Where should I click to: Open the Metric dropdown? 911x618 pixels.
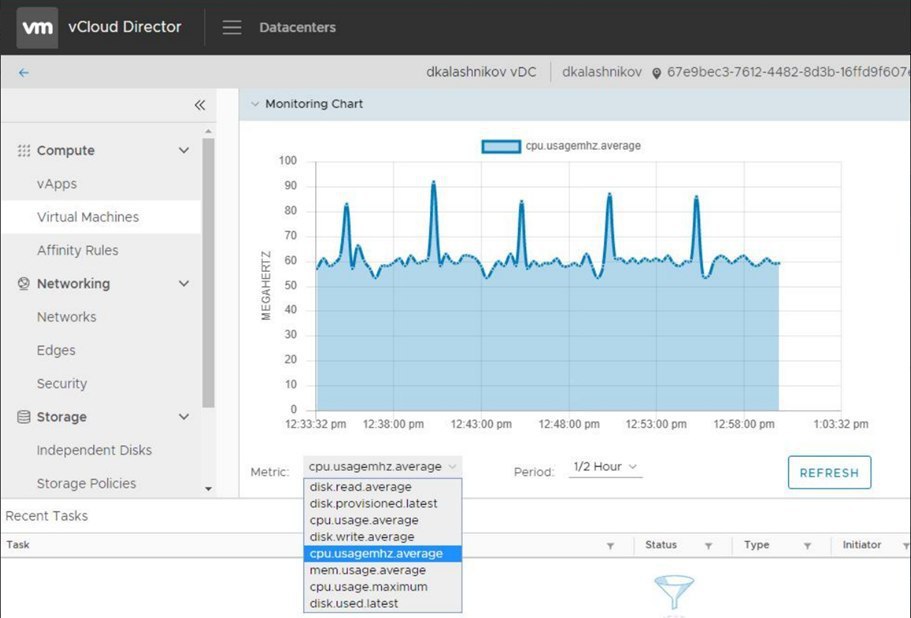382,466
